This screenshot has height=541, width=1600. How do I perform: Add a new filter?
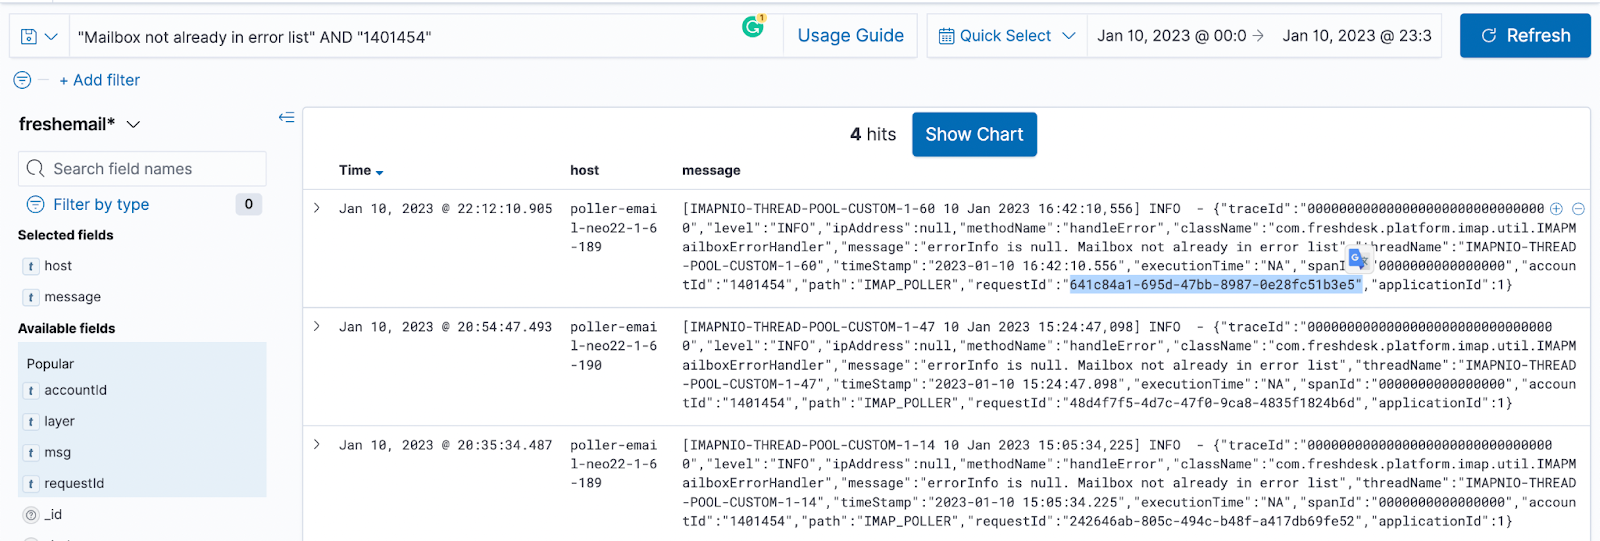99,80
